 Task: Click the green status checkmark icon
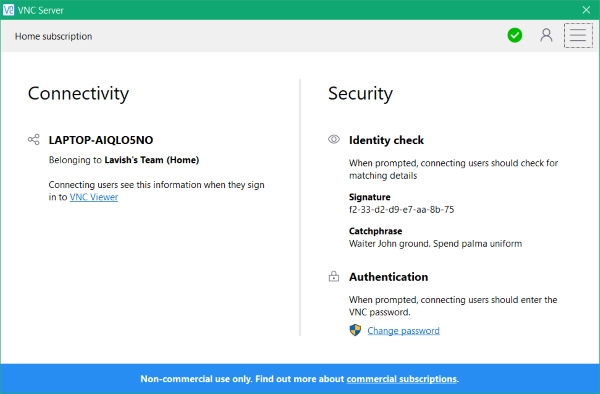point(515,35)
